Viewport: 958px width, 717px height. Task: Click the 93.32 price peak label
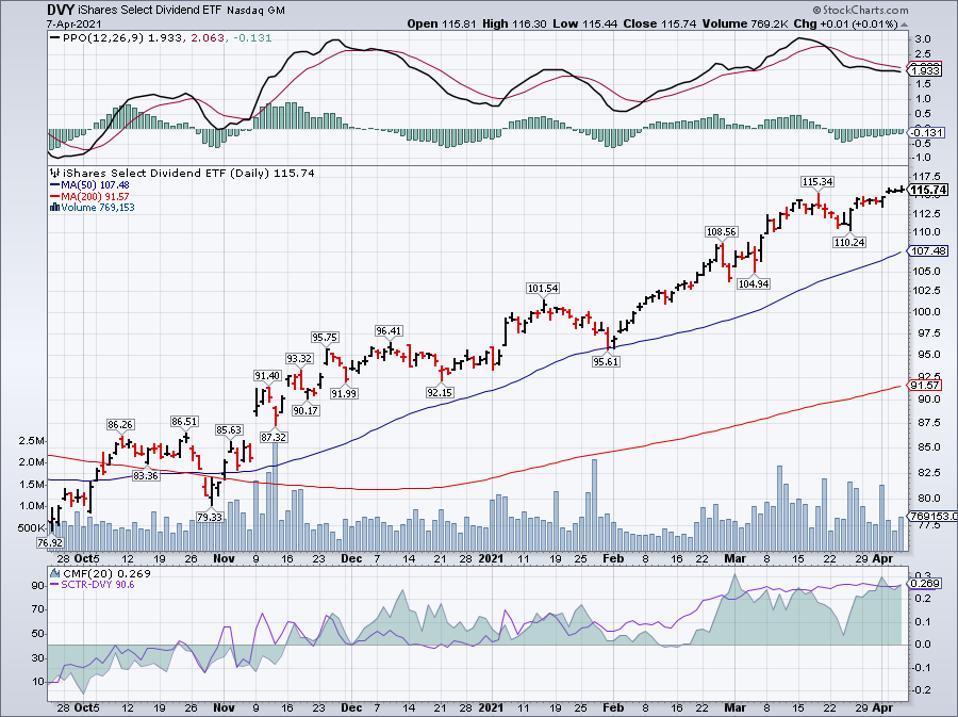point(299,358)
